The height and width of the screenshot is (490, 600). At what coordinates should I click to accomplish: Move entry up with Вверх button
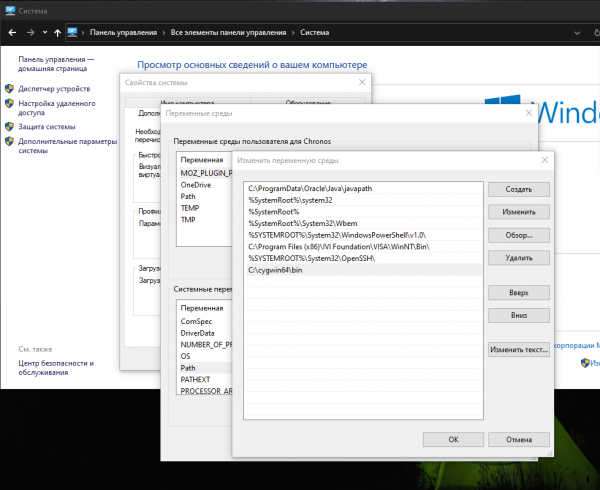518,292
